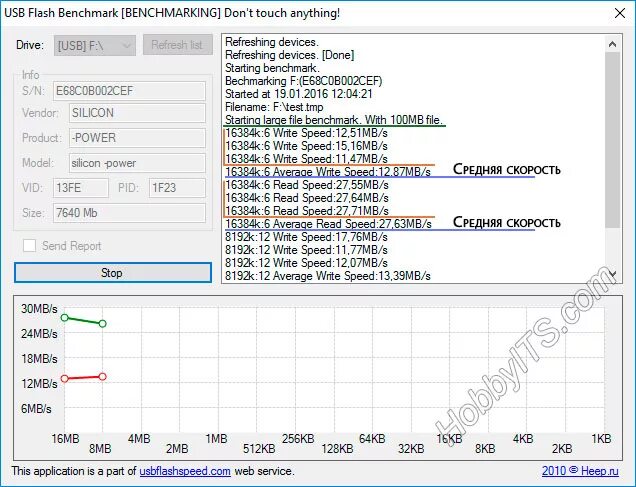
Task: Click the red write-speed point at 16MB
Action: coord(64,379)
